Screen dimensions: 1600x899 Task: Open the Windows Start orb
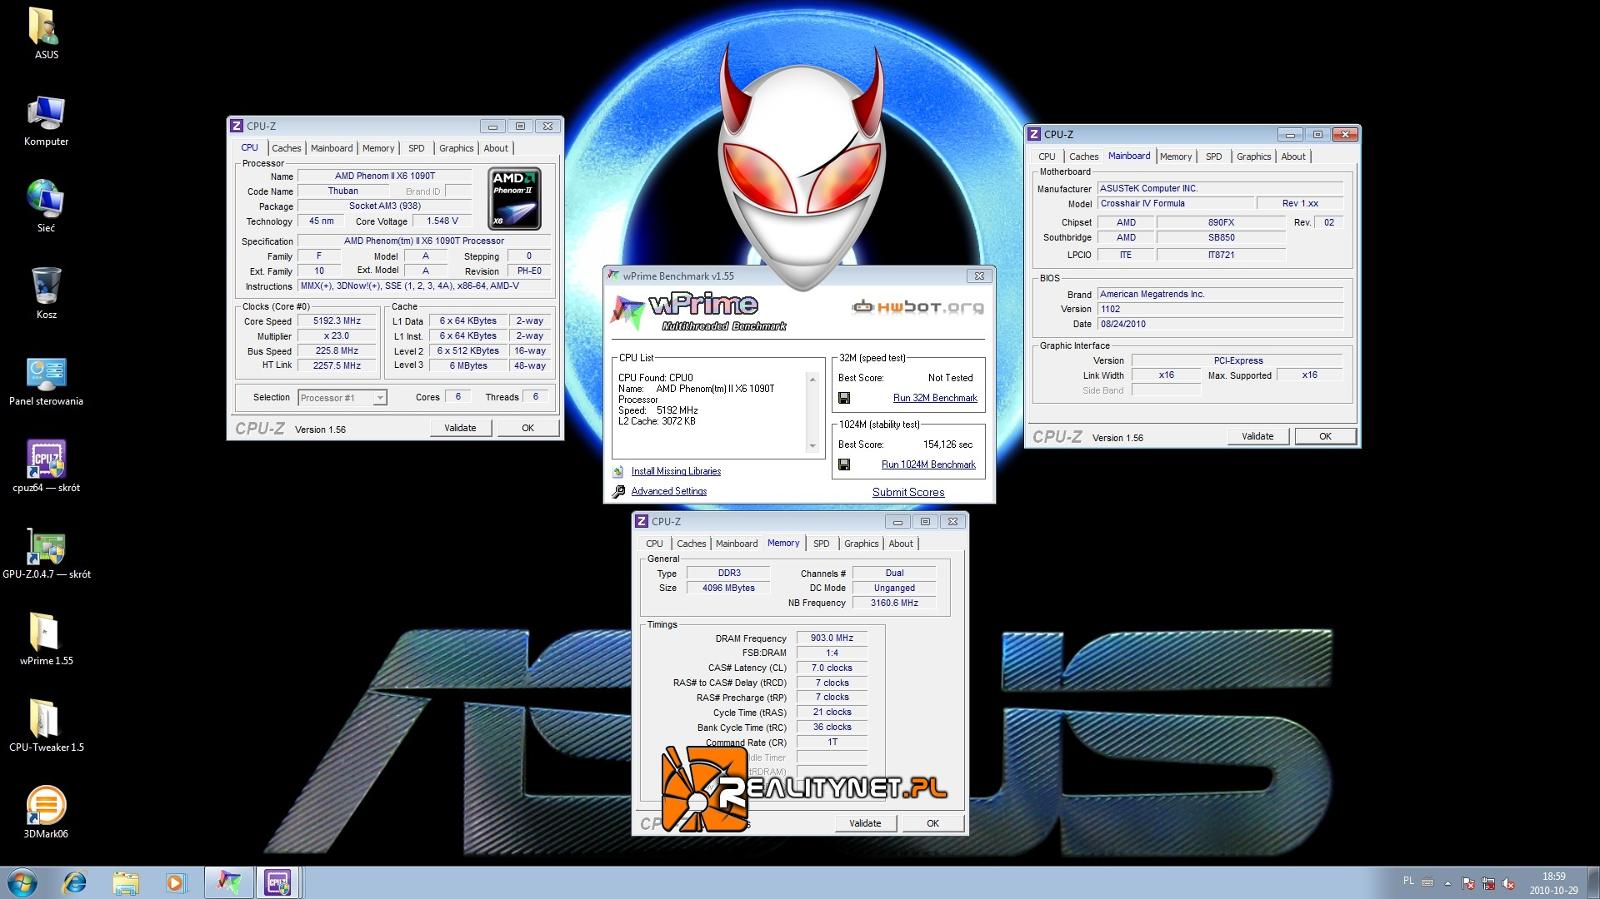click(x=22, y=883)
